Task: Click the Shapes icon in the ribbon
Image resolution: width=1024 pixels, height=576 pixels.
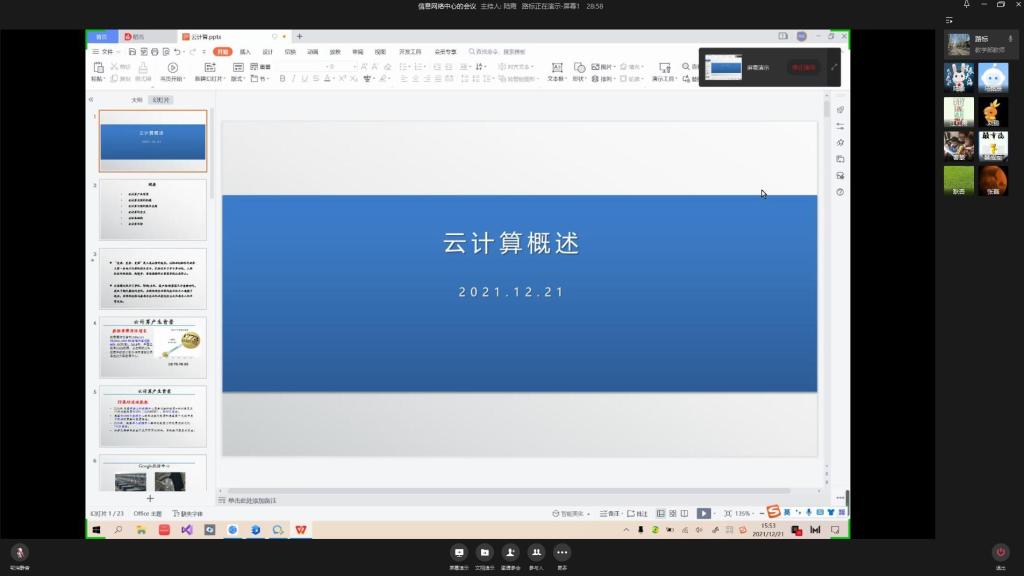Action: [x=579, y=68]
